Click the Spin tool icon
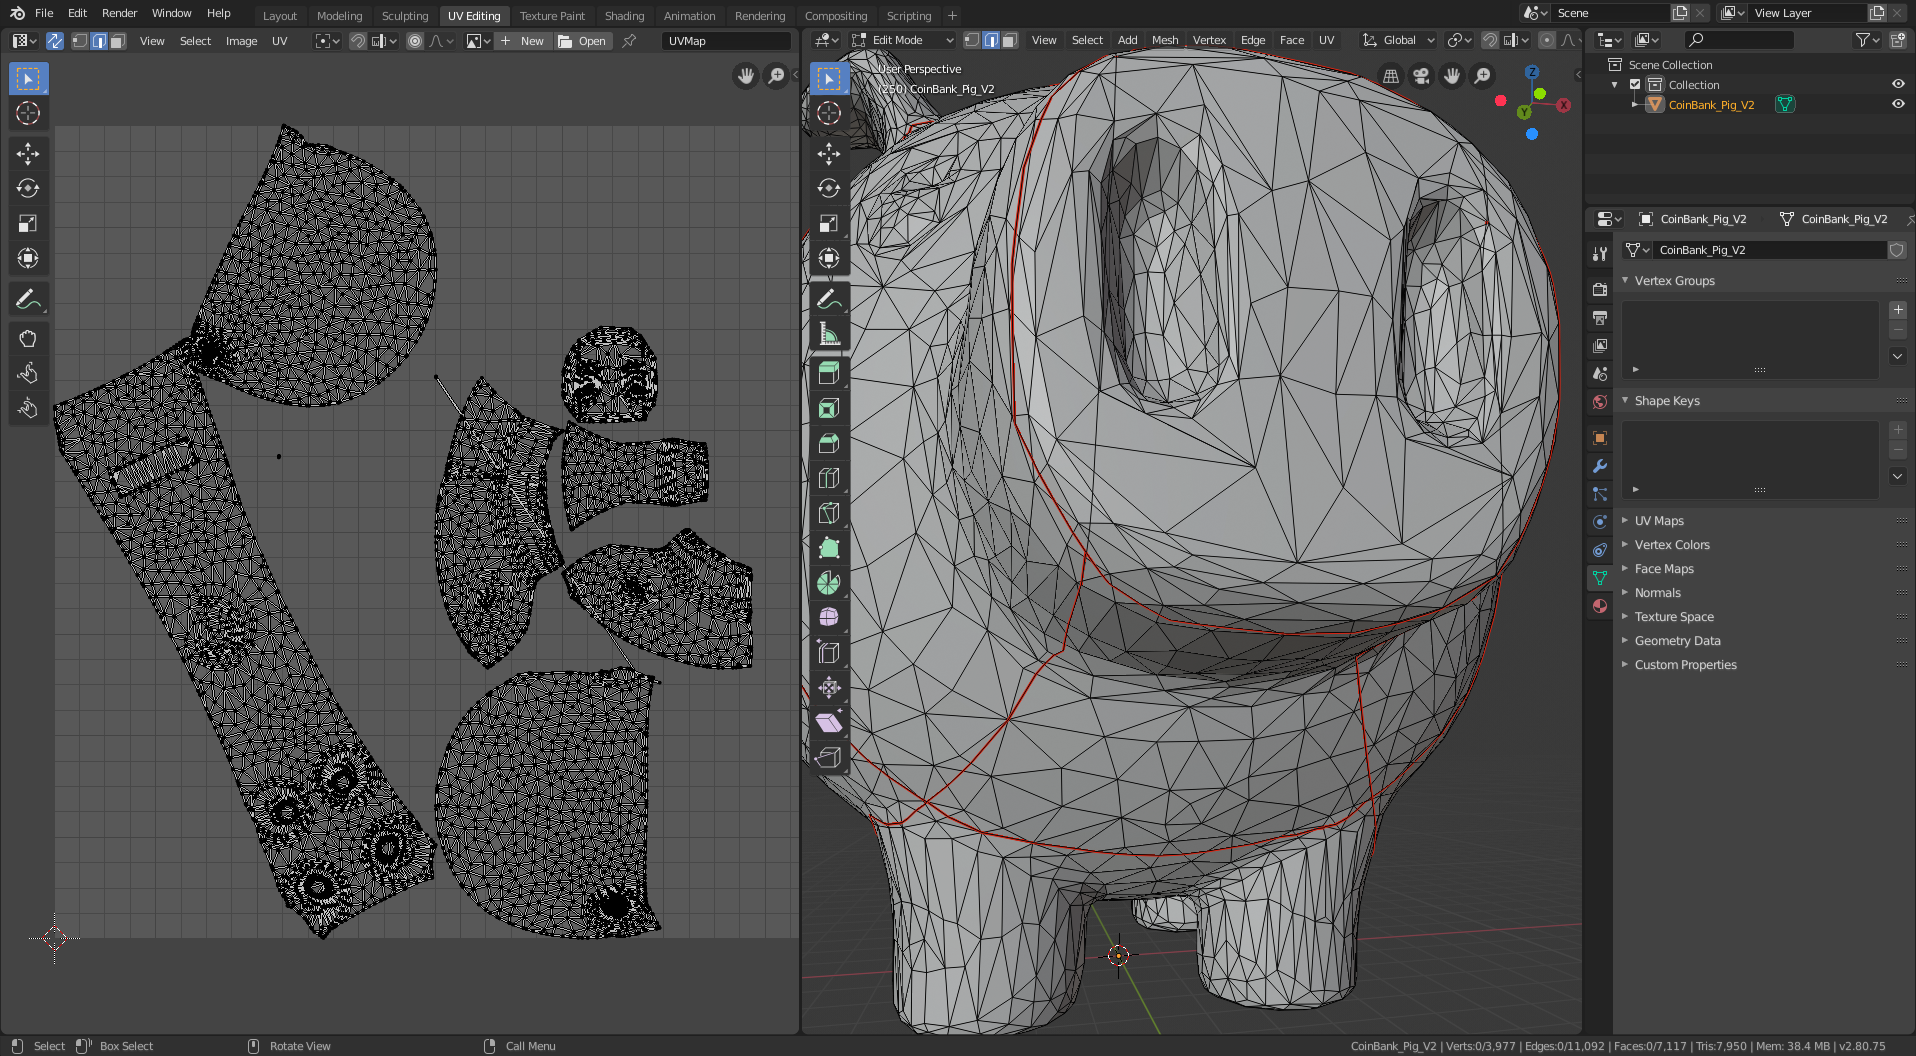The height and width of the screenshot is (1056, 1916). (x=829, y=583)
